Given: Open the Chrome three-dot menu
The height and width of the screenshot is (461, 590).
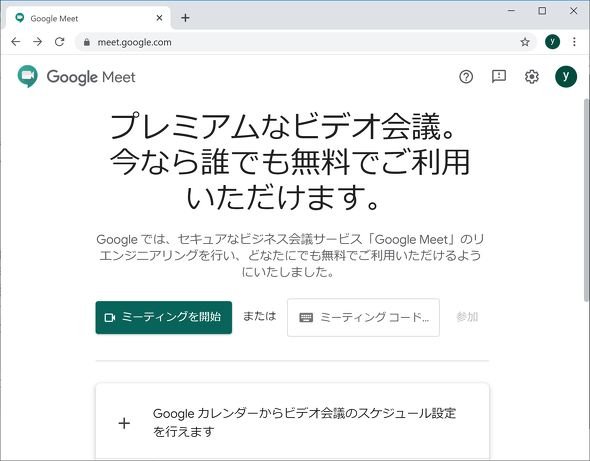Looking at the screenshot, I should pos(574,42).
